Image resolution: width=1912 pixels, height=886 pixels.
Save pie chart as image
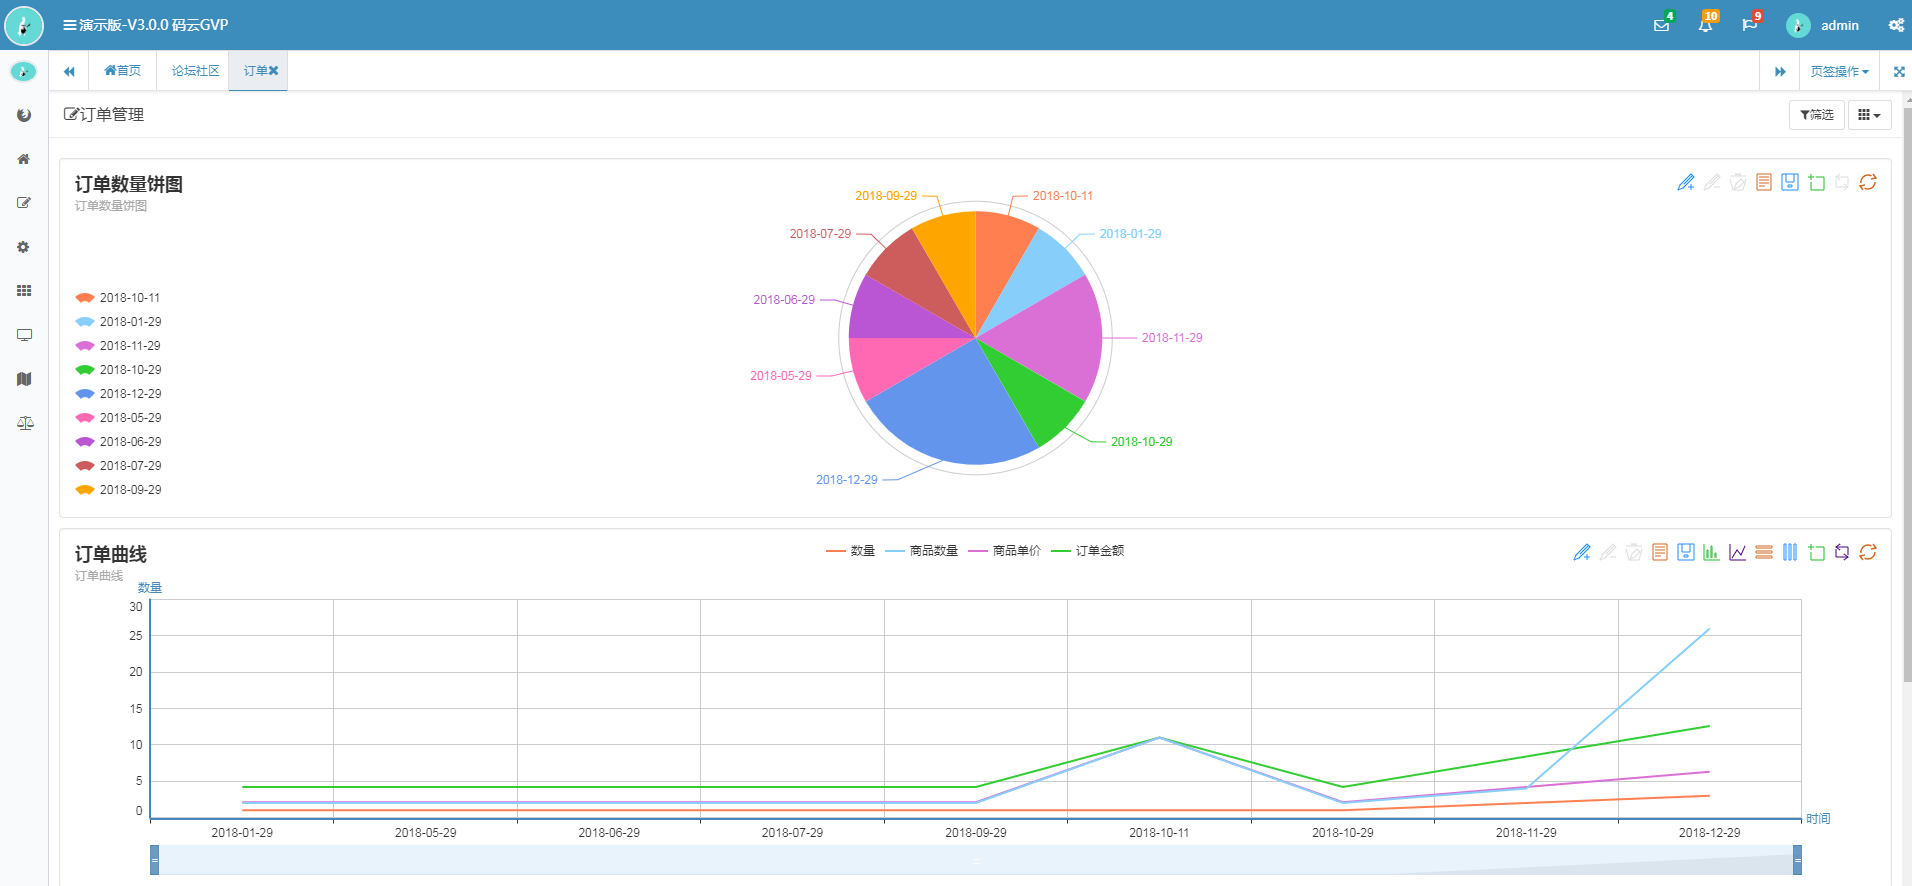pos(1790,182)
